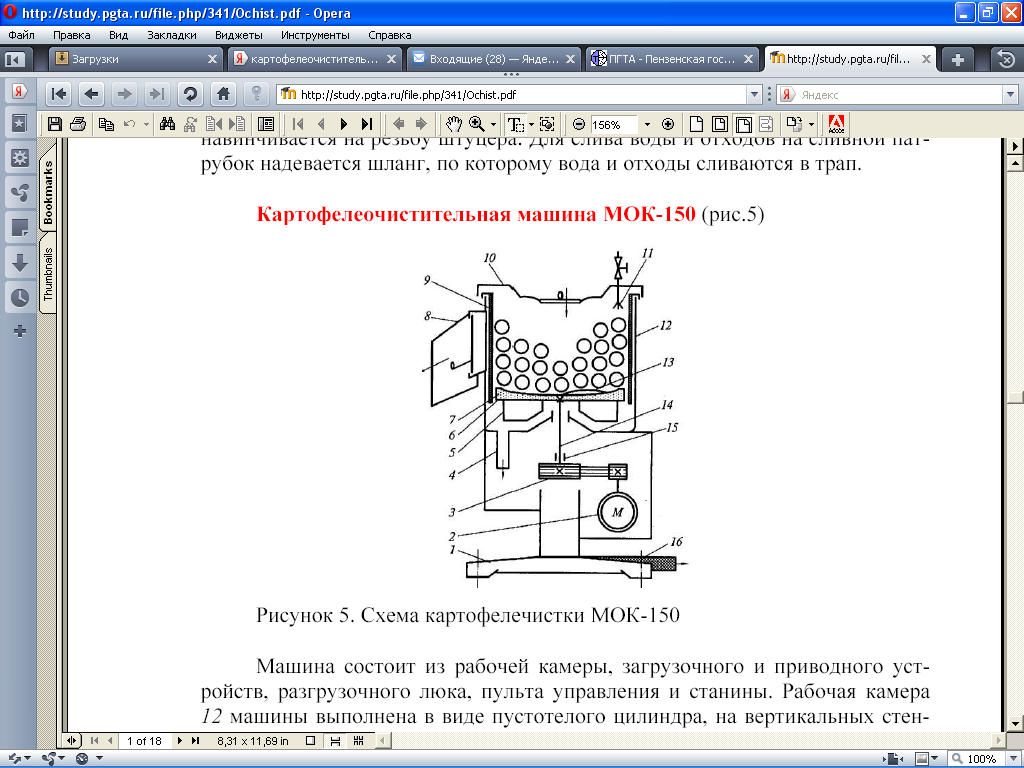Click Opera rewind to first page button
Viewport: 1024px width, 768px height.
tap(59, 94)
